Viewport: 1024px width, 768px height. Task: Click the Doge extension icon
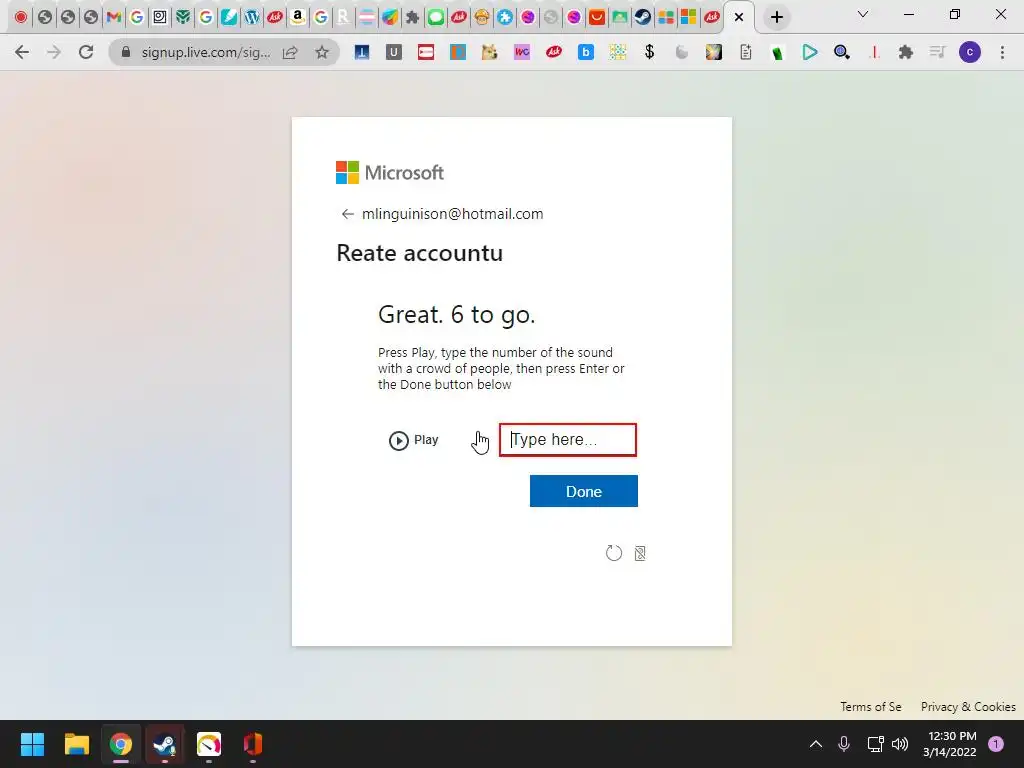(x=489, y=52)
